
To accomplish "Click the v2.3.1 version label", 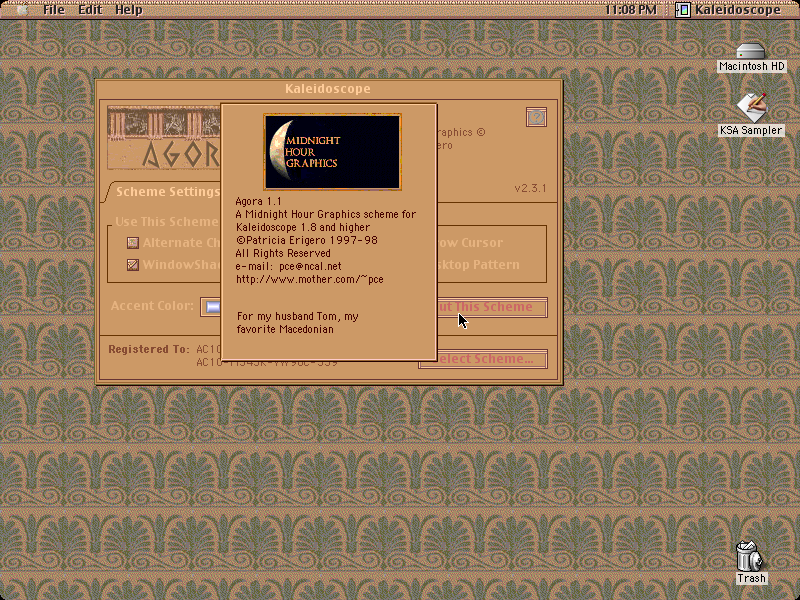I will (x=530, y=188).
